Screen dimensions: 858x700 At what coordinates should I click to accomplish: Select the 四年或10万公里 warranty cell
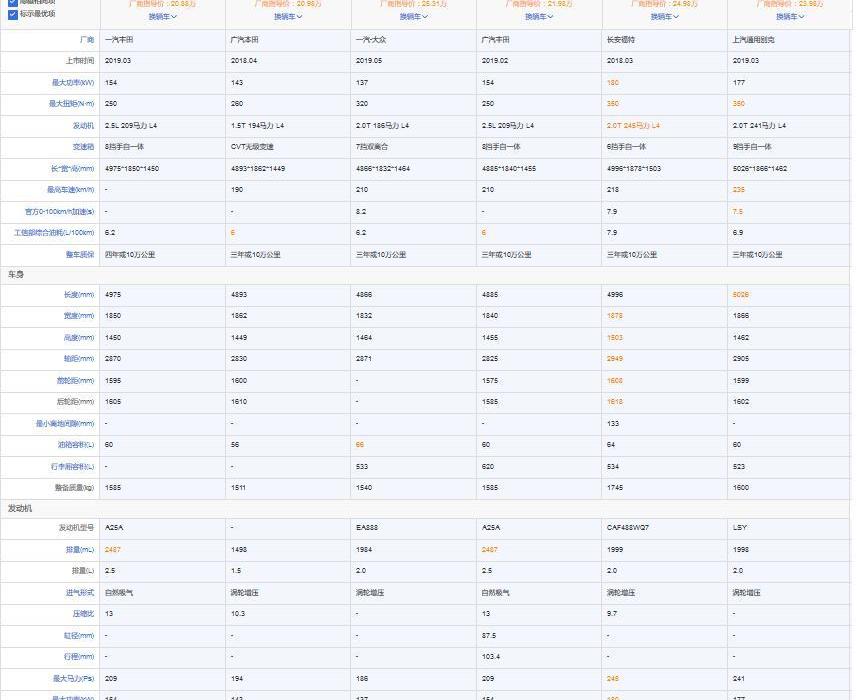tap(130, 255)
